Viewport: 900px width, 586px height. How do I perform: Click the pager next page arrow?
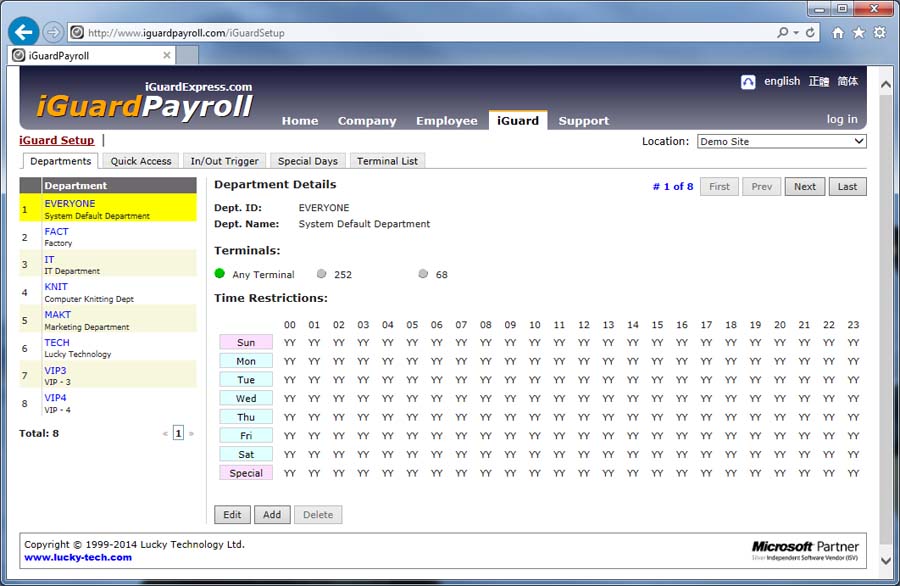(x=191, y=434)
